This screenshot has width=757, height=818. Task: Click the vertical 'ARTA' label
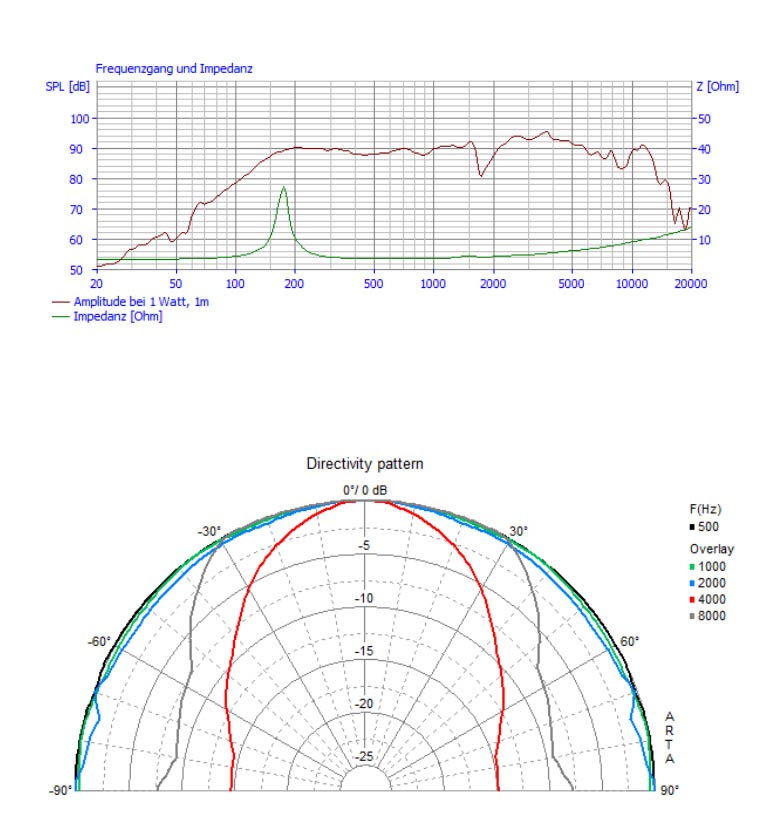click(x=670, y=738)
